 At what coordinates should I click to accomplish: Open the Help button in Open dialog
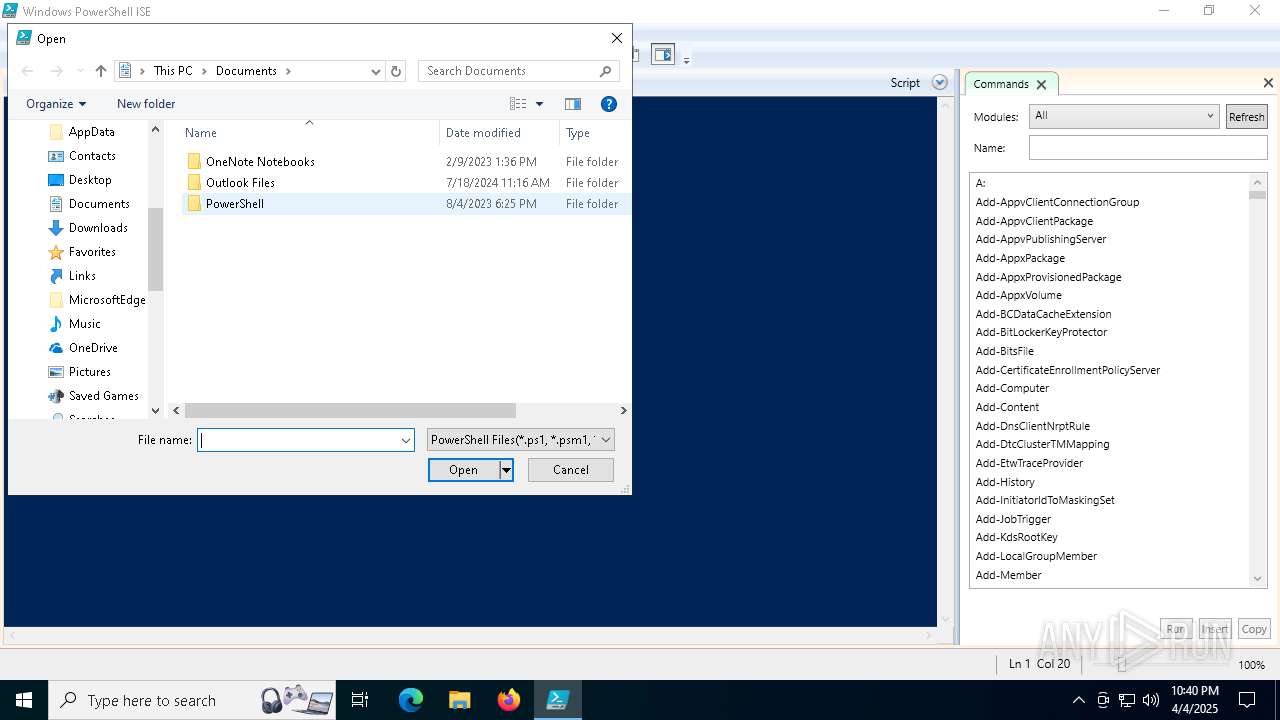tap(608, 104)
